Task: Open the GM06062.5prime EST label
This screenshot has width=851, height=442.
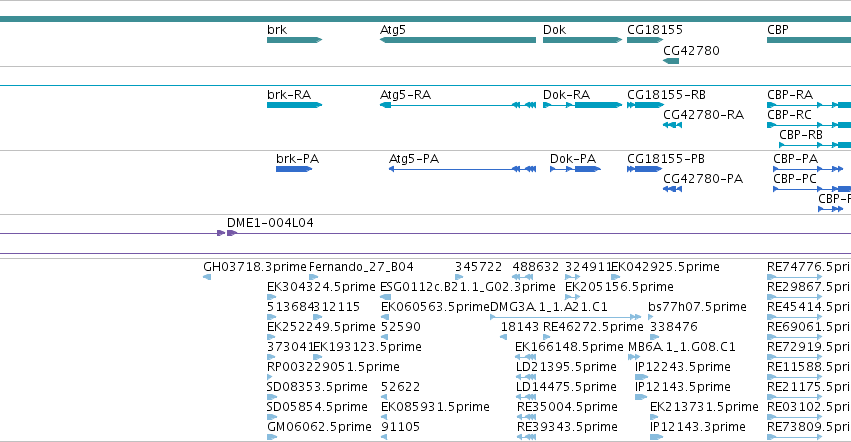Action: (x=319, y=427)
